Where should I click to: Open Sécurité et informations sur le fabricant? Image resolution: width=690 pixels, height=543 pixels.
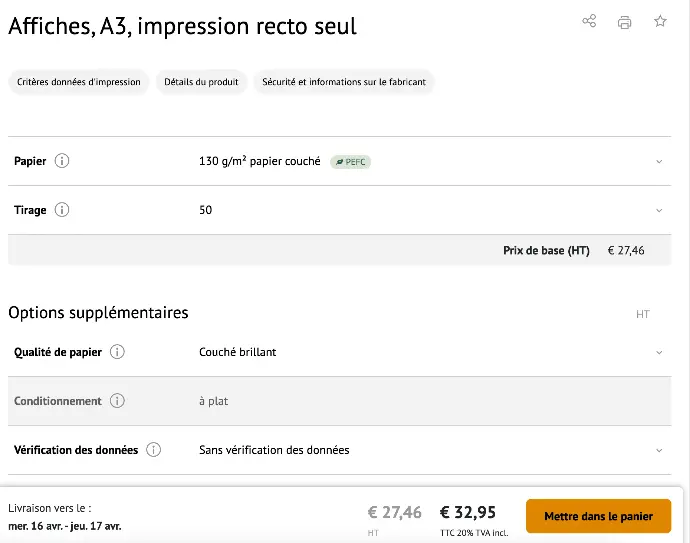344,82
